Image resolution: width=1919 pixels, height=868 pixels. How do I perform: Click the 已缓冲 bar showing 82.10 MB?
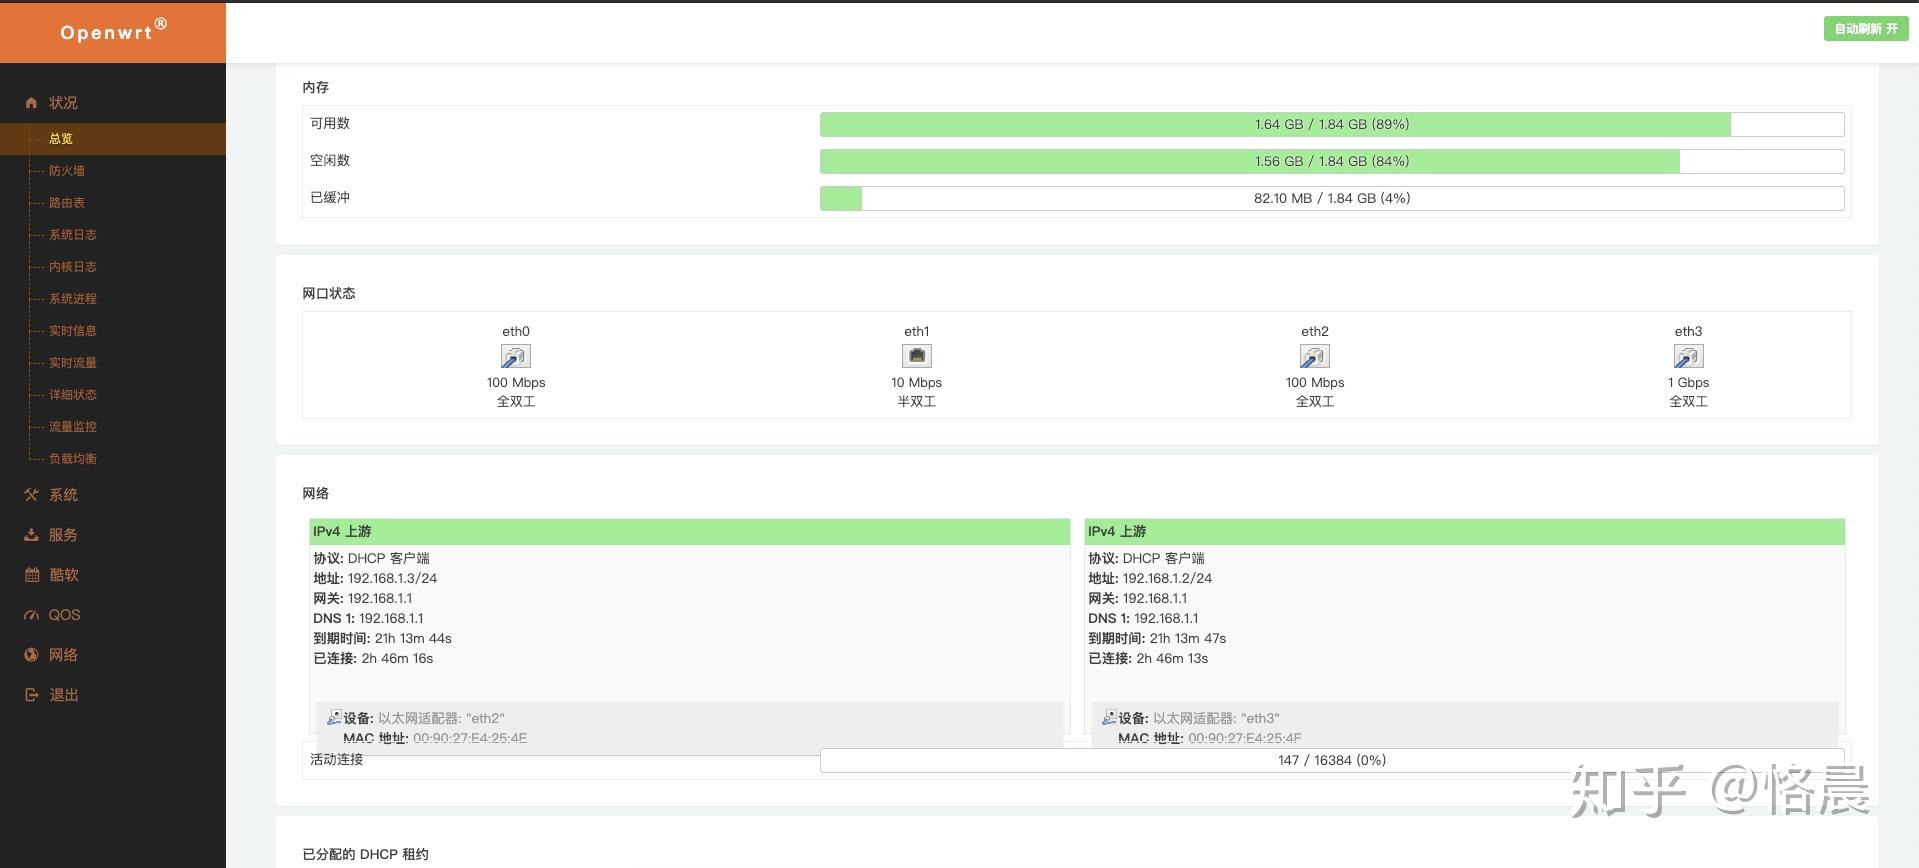pos(1332,198)
